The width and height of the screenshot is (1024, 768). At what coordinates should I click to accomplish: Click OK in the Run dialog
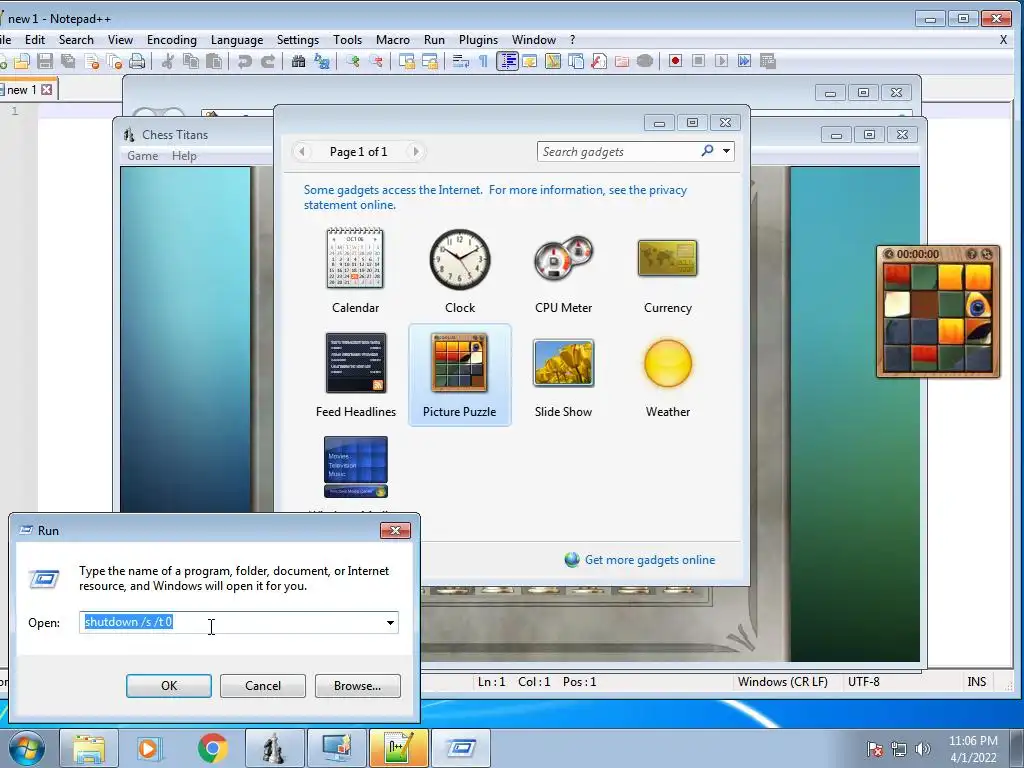(168, 686)
